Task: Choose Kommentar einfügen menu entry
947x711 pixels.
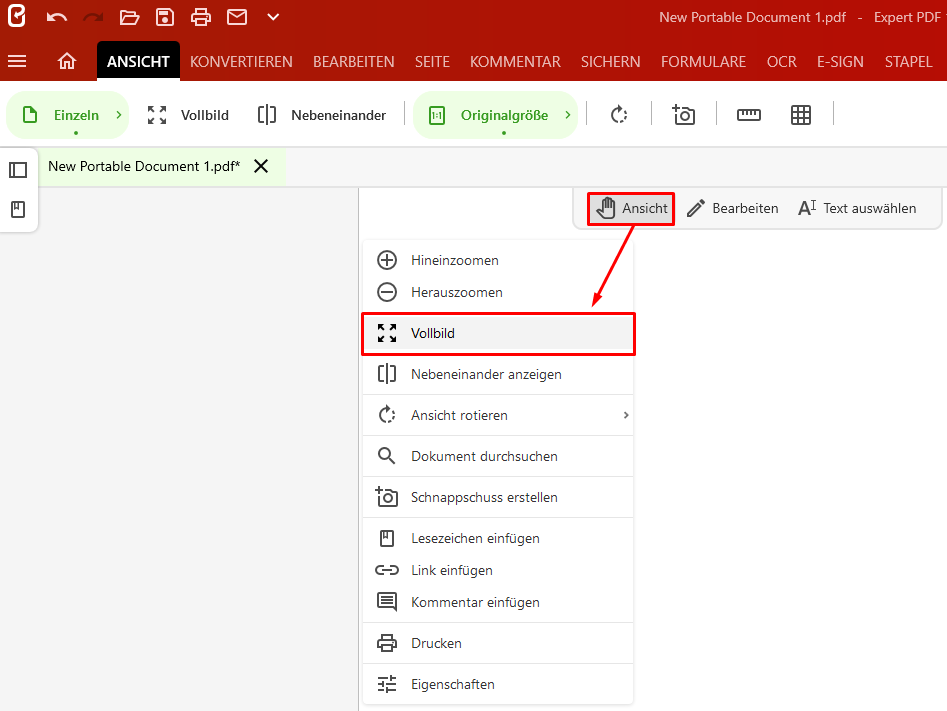Action: (498, 602)
